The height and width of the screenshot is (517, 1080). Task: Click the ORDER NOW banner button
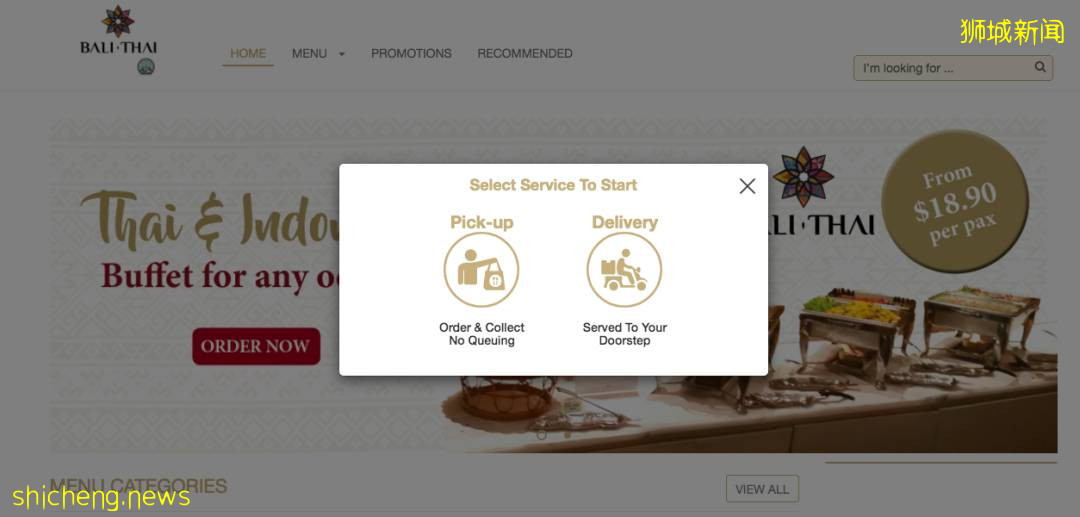click(256, 346)
